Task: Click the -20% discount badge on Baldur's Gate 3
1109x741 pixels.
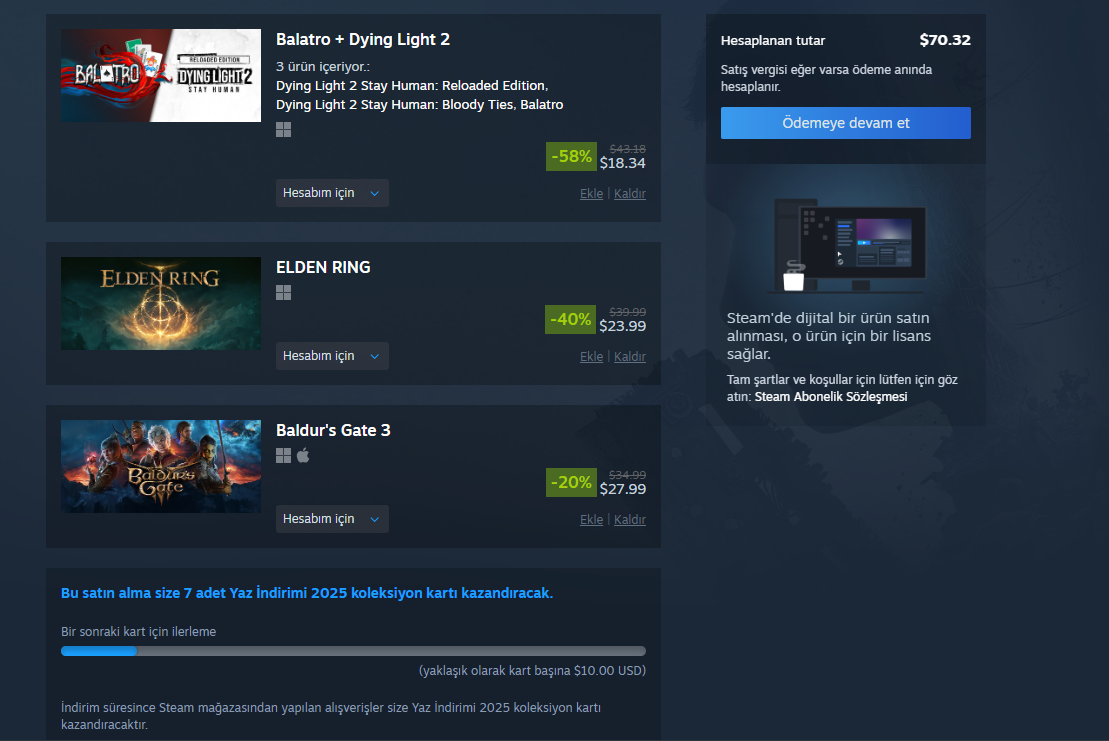Action: [571, 482]
